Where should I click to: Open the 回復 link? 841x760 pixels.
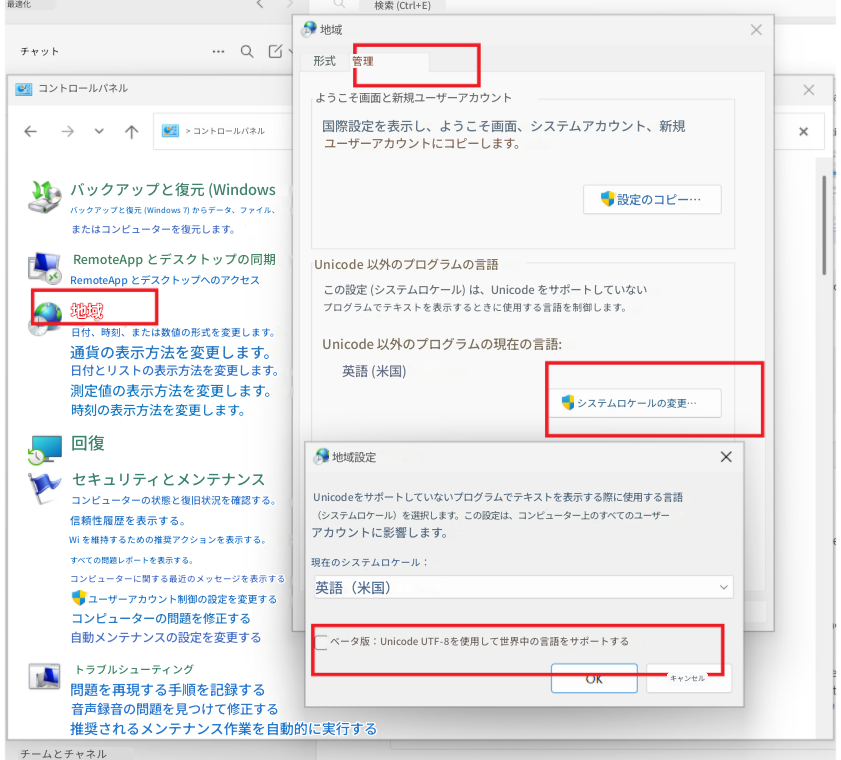tap(88, 443)
